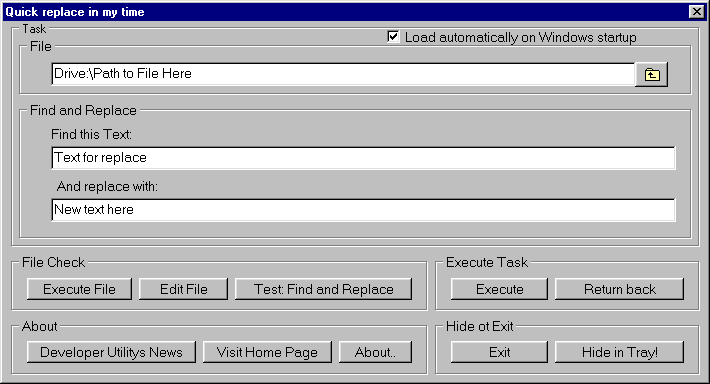Start the task with Execute button
Screen dimensions: 710x384
(499, 289)
